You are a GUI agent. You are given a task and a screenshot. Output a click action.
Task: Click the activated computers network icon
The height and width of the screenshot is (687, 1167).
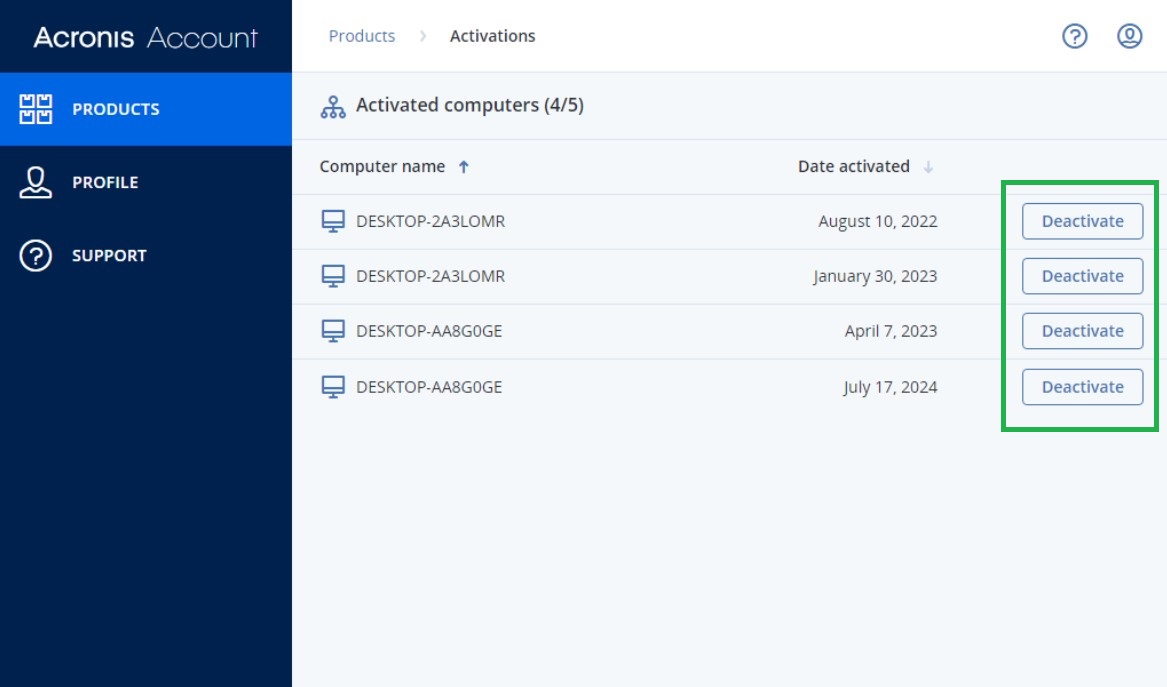pos(332,103)
